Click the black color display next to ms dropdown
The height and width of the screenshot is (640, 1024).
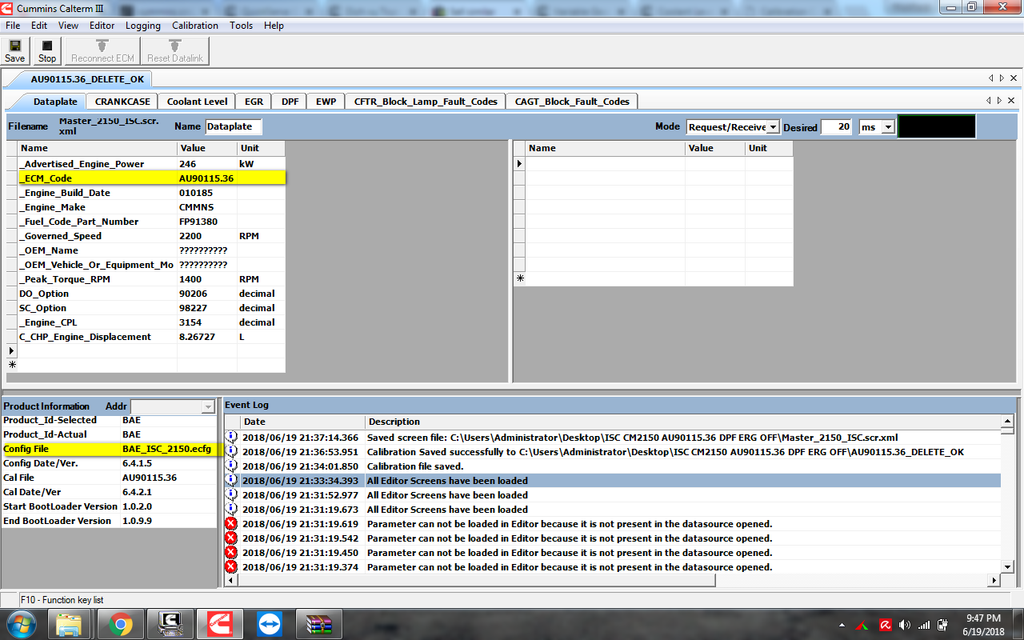point(937,126)
